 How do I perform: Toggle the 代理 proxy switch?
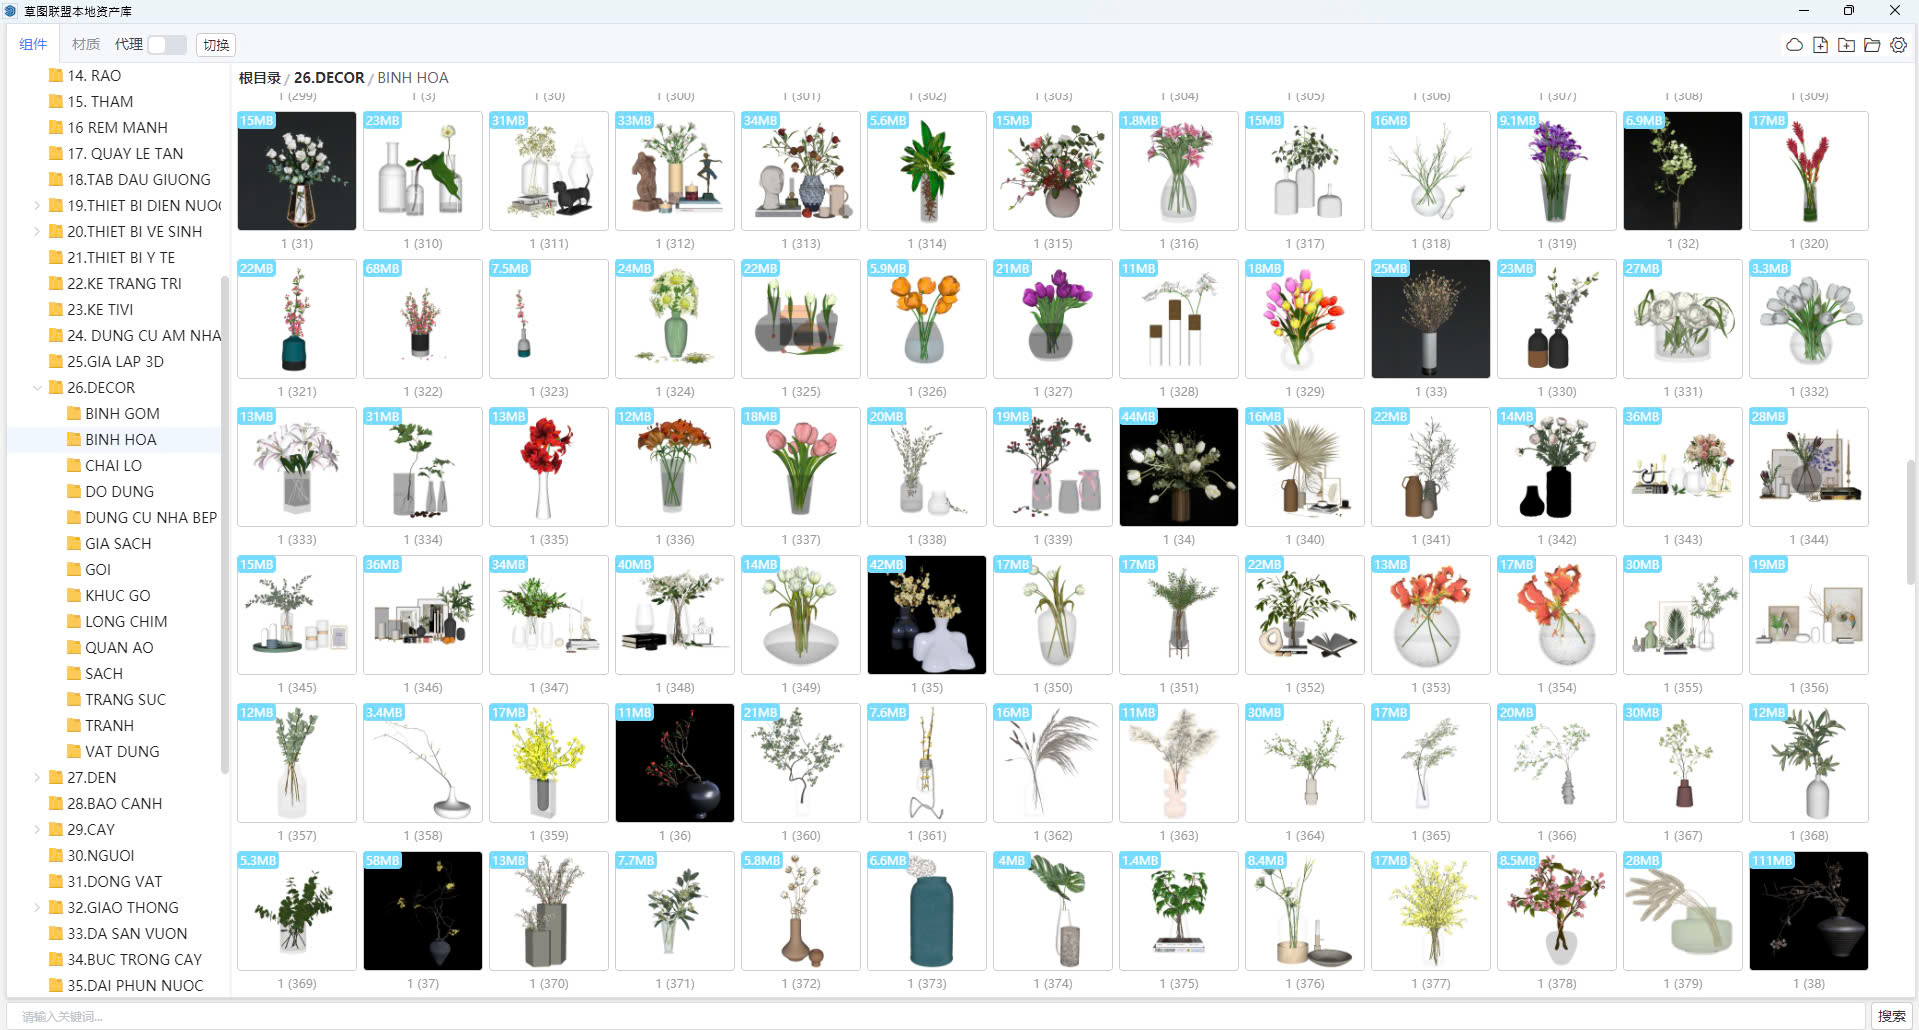(x=166, y=45)
